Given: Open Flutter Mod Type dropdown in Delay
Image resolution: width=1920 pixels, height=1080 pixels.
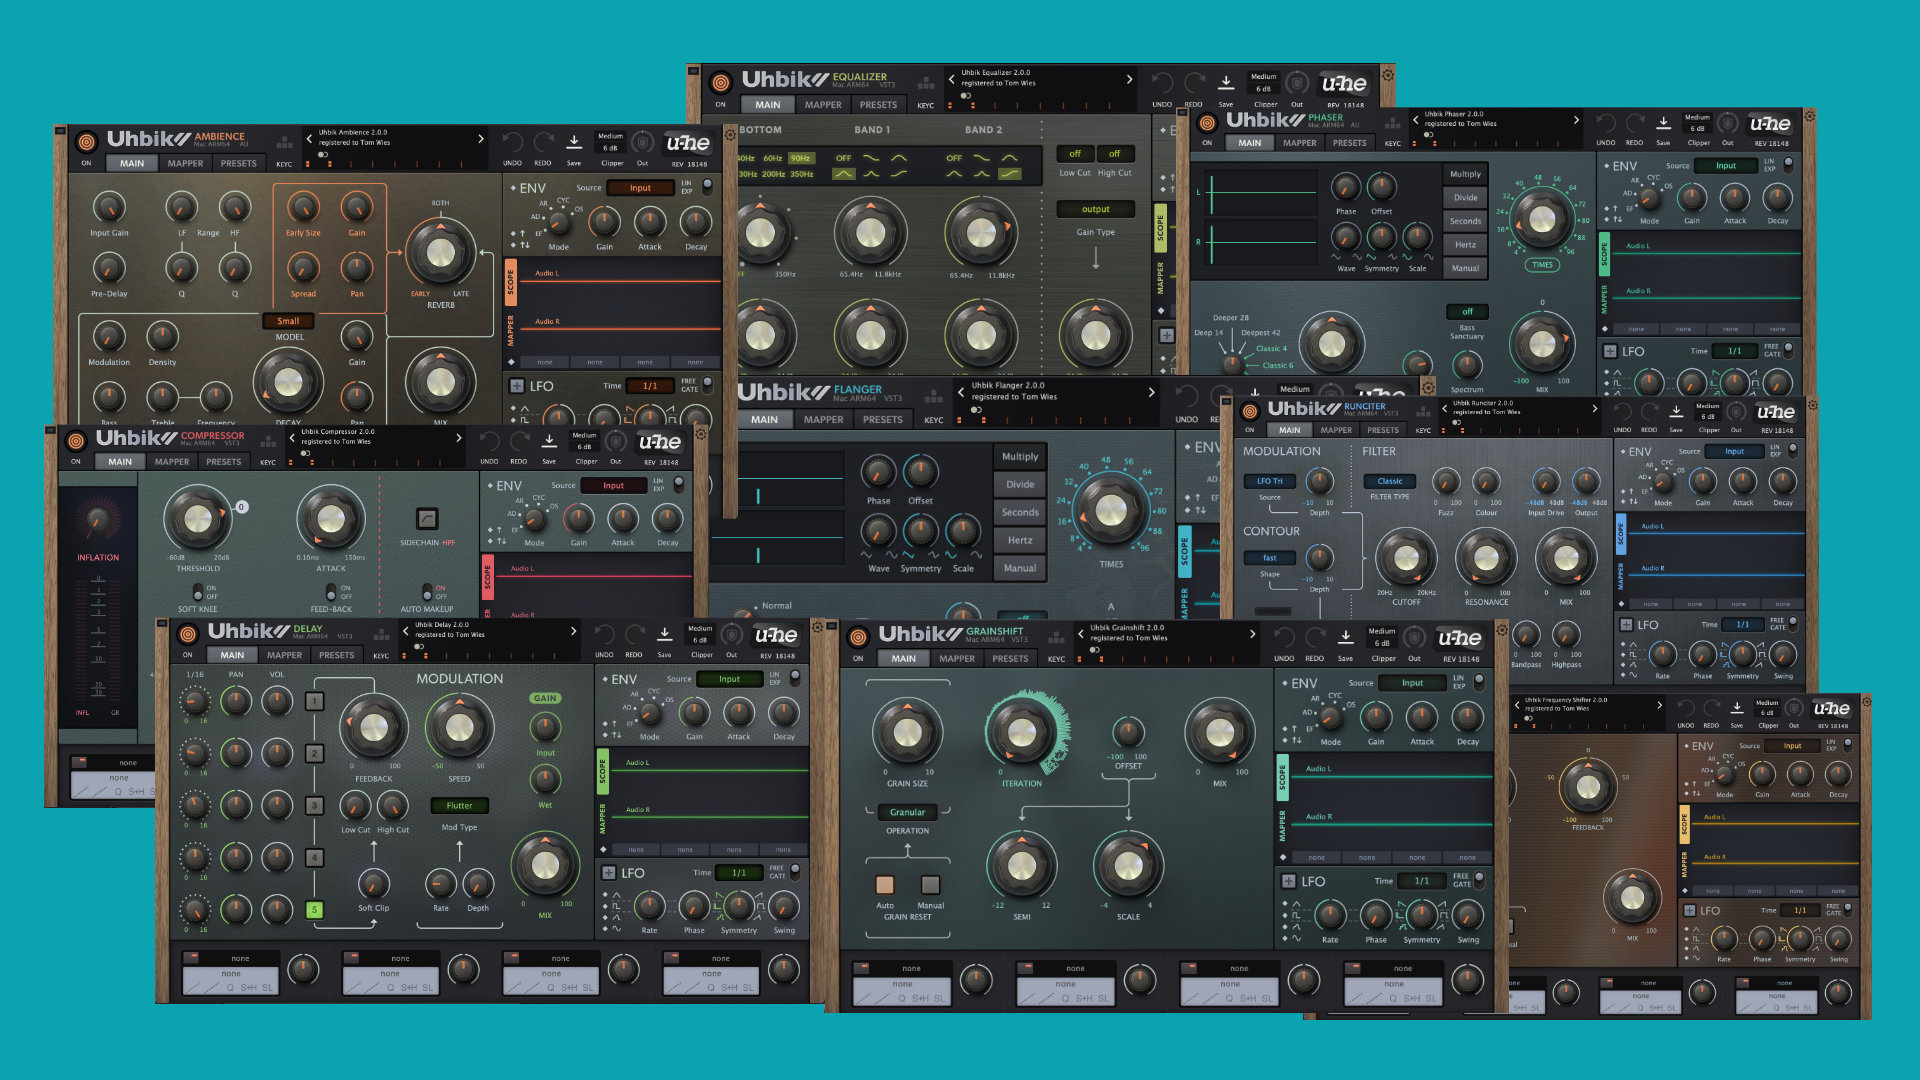Looking at the screenshot, I should coord(459,806).
